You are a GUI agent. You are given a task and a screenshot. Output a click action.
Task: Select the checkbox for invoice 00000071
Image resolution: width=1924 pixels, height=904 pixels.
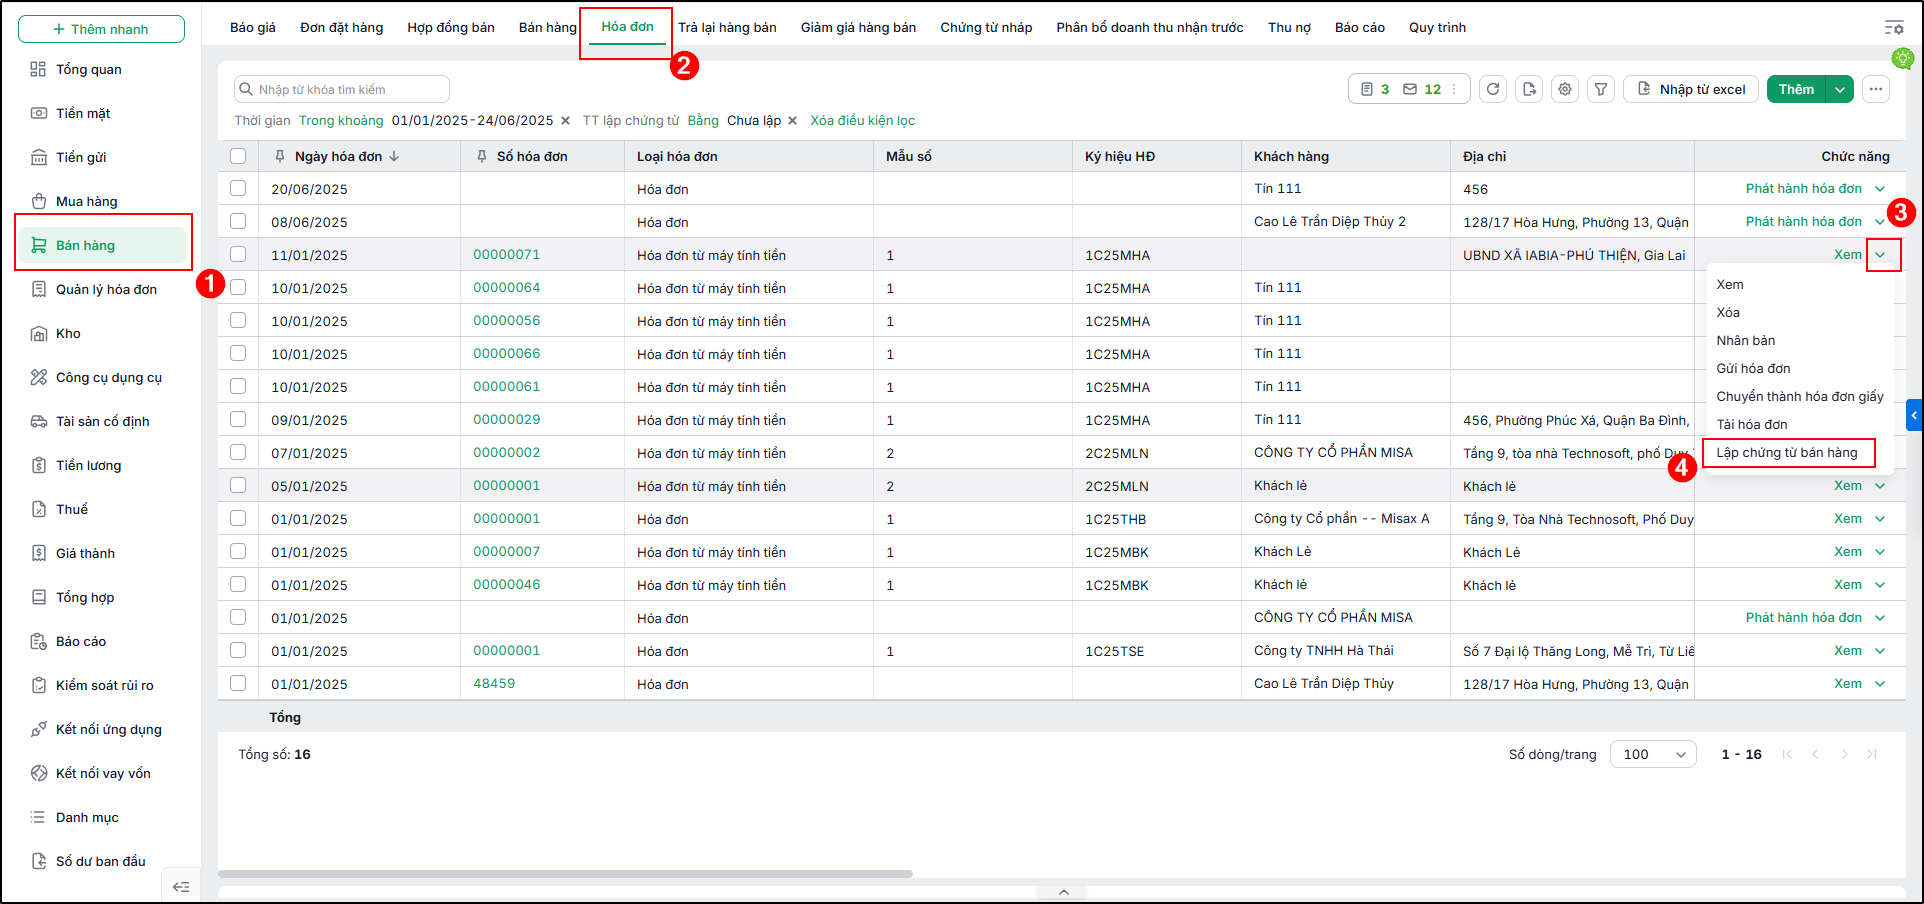click(238, 254)
